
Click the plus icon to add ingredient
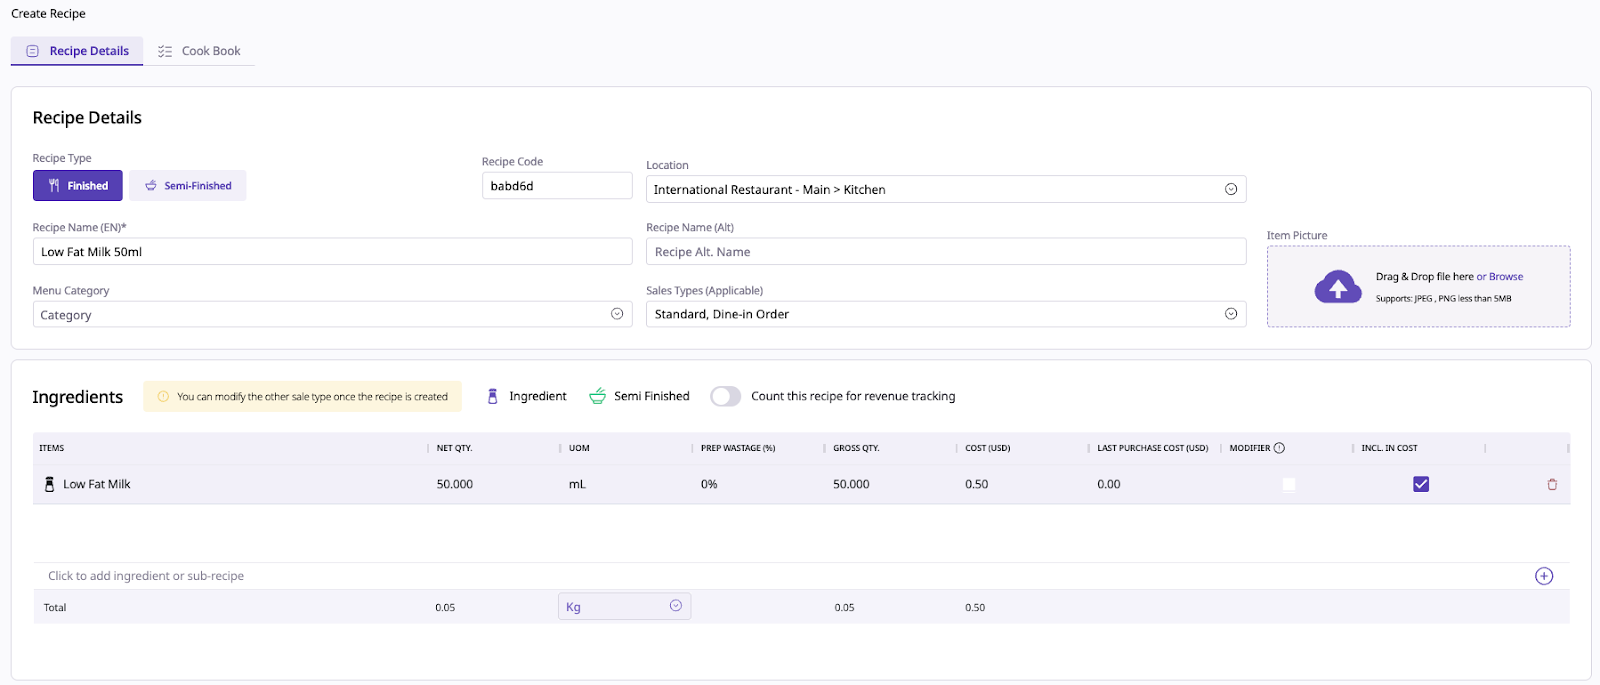click(x=1544, y=576)
